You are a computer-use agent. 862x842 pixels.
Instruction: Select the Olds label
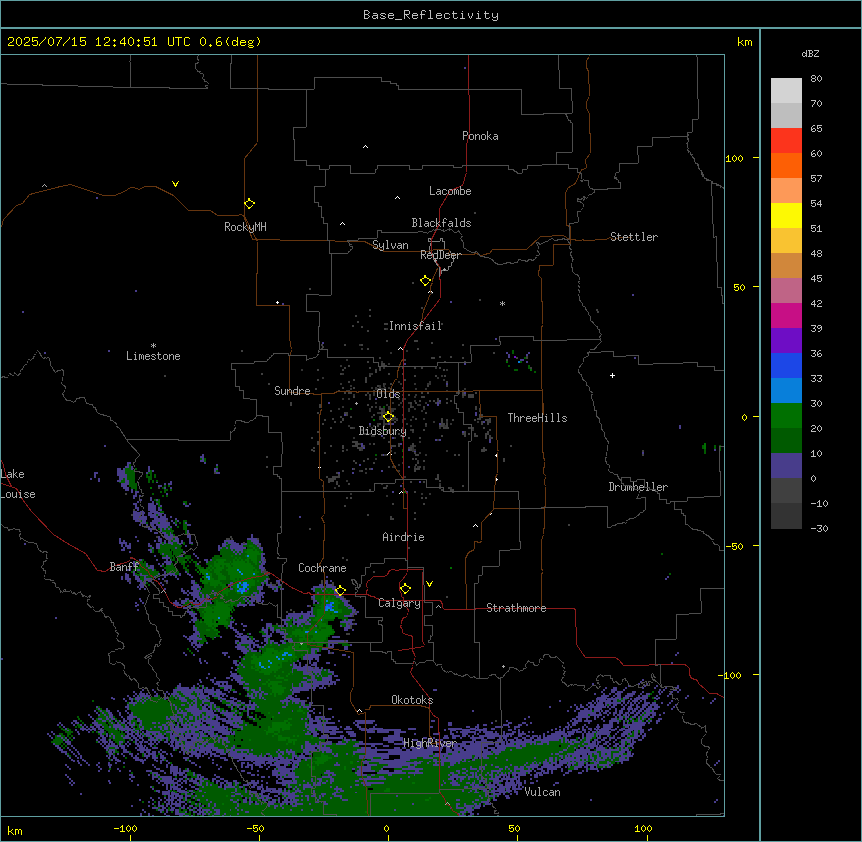(388, 394)
